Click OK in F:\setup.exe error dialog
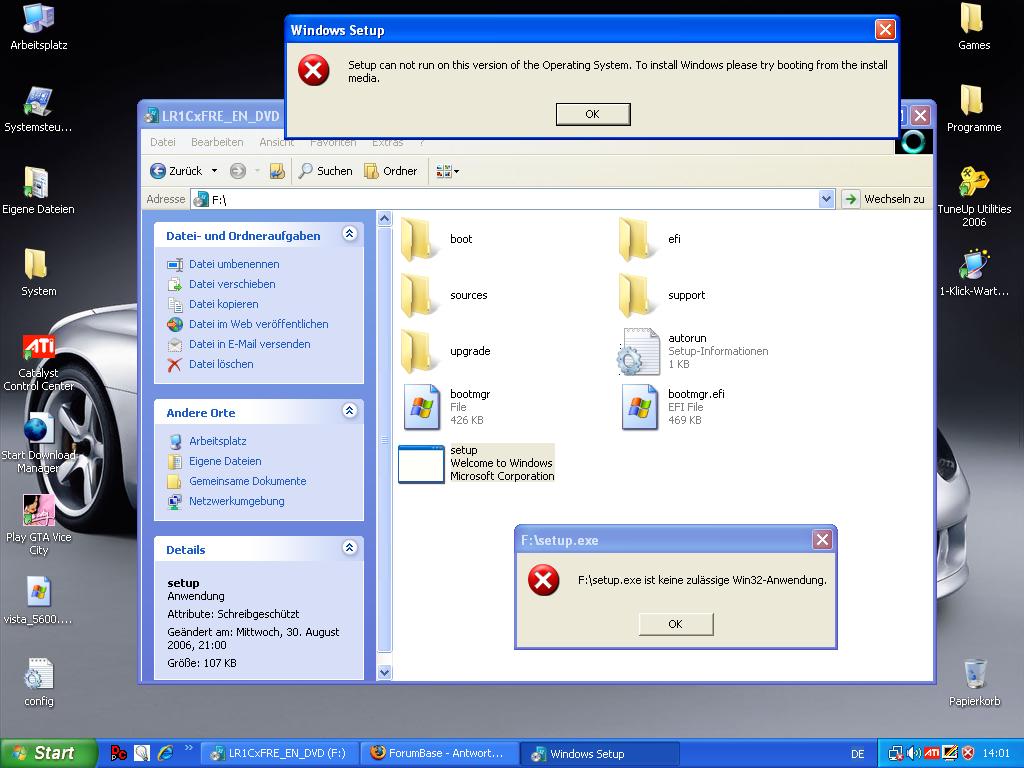Image resolution: width=1024 pixels, height=768 pixels. [676, 624]
